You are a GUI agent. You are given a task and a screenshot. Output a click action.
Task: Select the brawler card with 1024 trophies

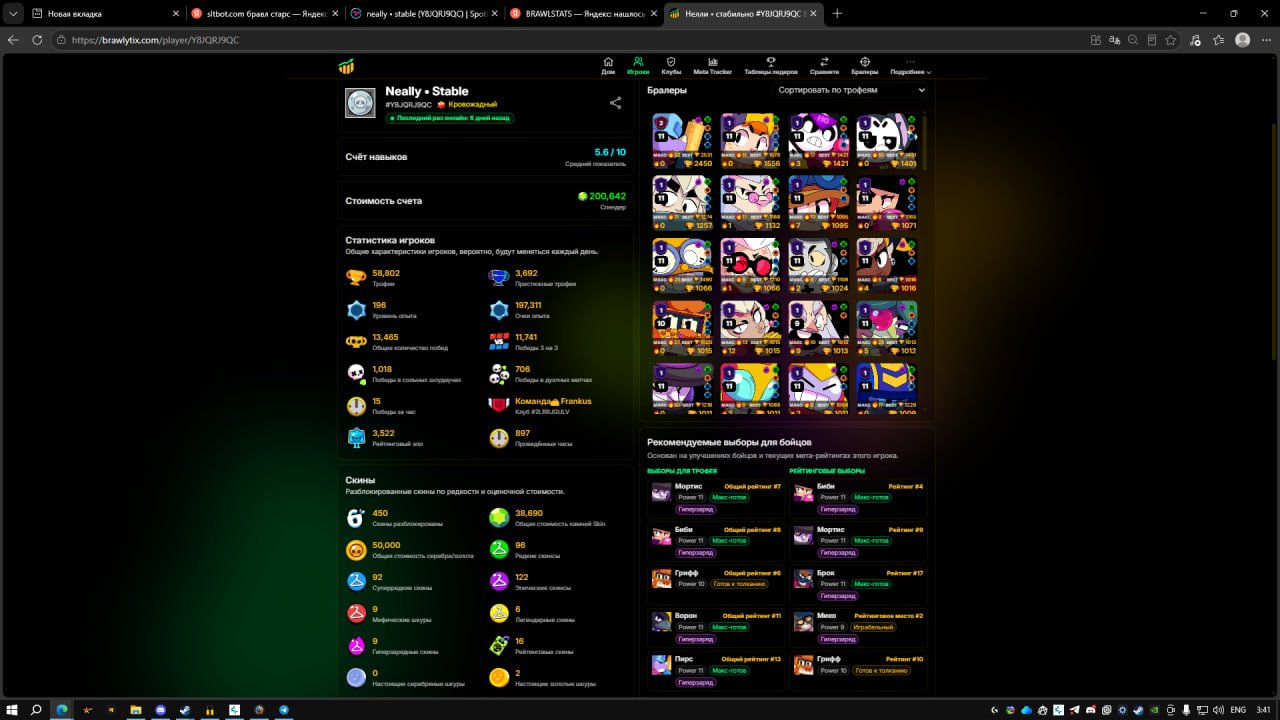click(x=819, y=266)
